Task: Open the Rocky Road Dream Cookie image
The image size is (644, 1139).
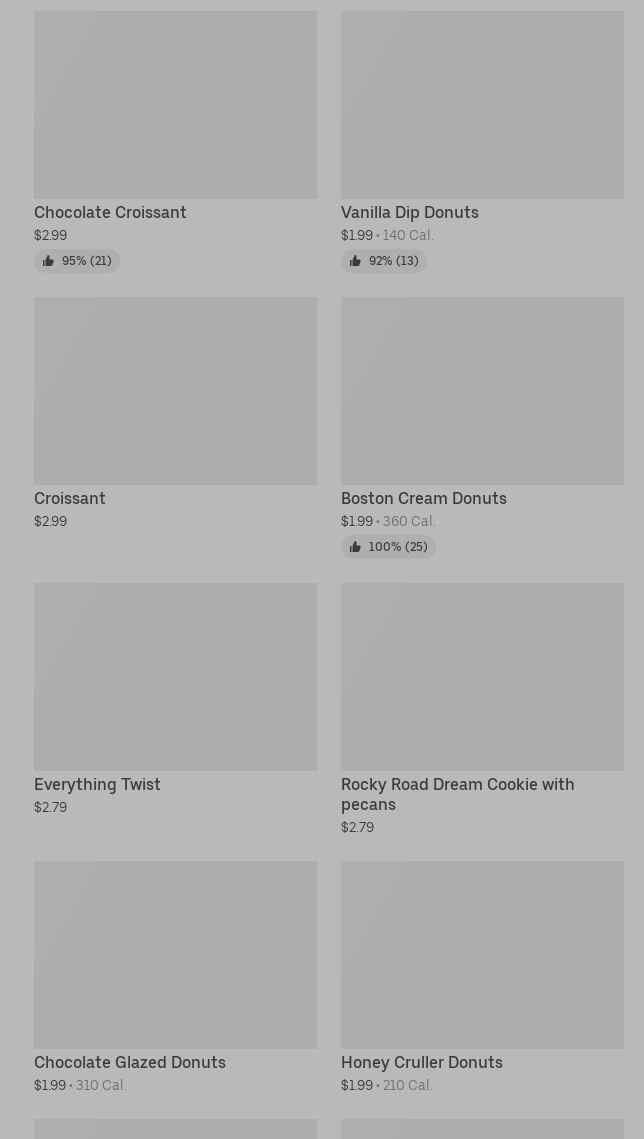Action: [x=482, y=676]
